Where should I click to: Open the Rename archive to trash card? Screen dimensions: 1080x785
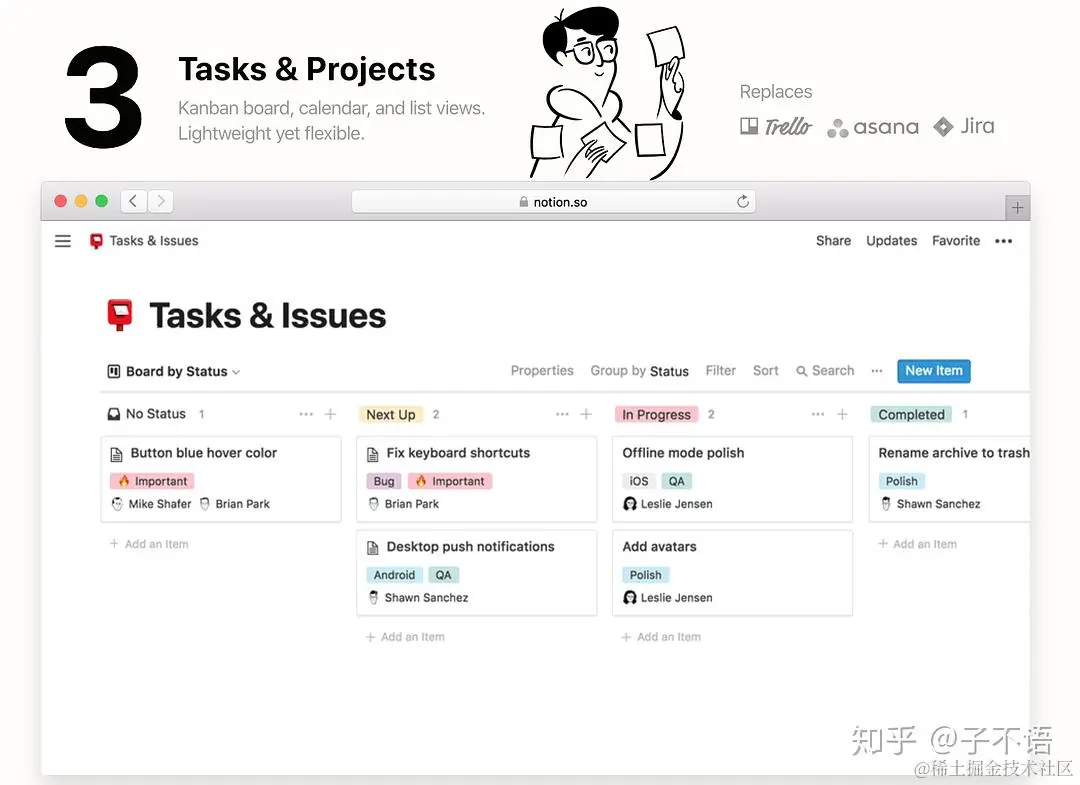tap(950, 479)
